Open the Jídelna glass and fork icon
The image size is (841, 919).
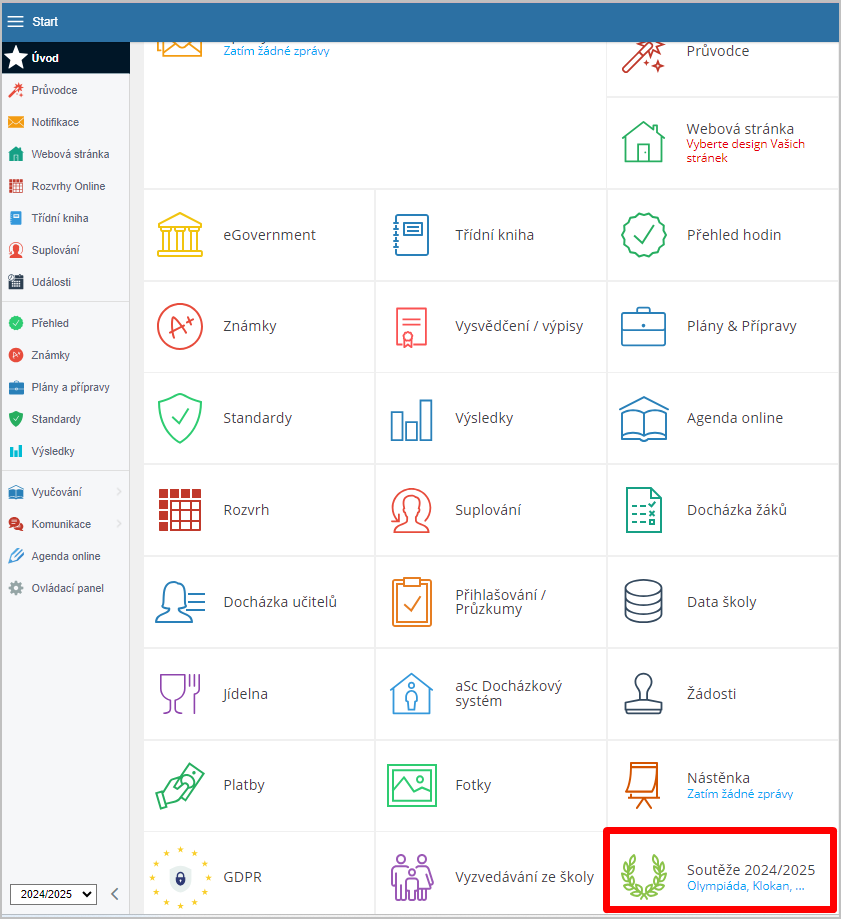pos(180,694)
